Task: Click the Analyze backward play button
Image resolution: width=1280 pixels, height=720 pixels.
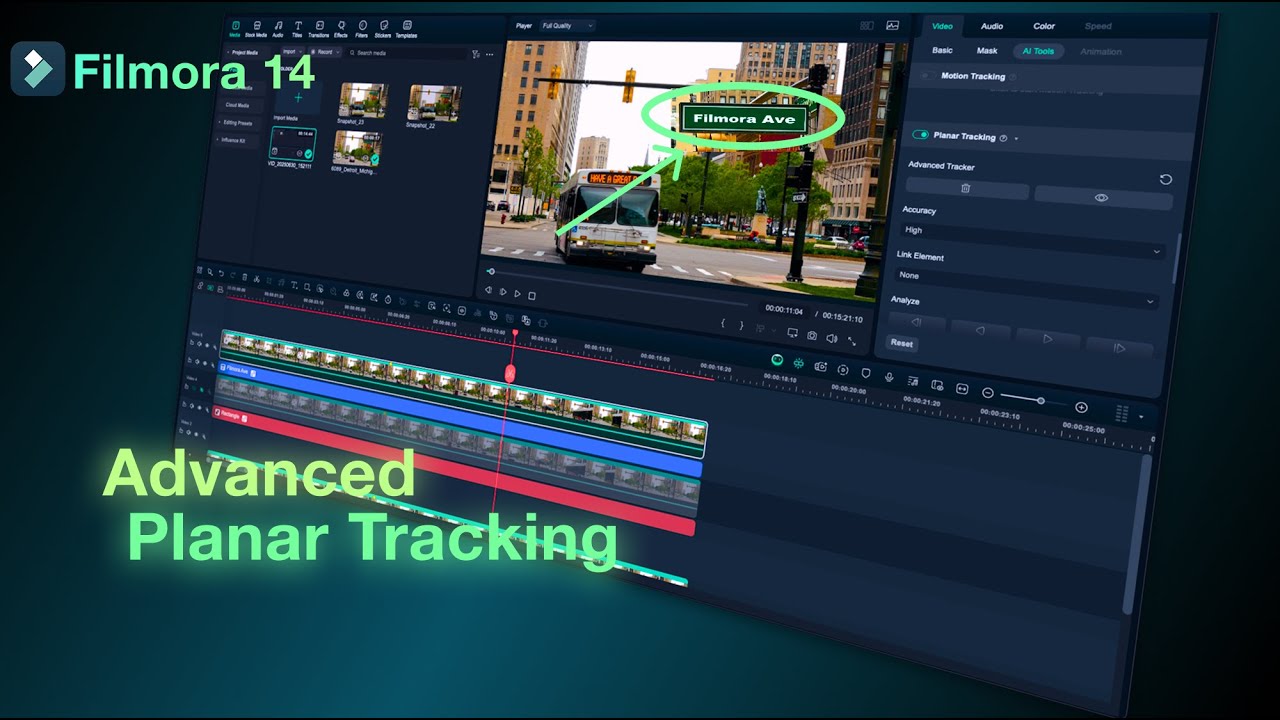Action: (x=980, y=330)
